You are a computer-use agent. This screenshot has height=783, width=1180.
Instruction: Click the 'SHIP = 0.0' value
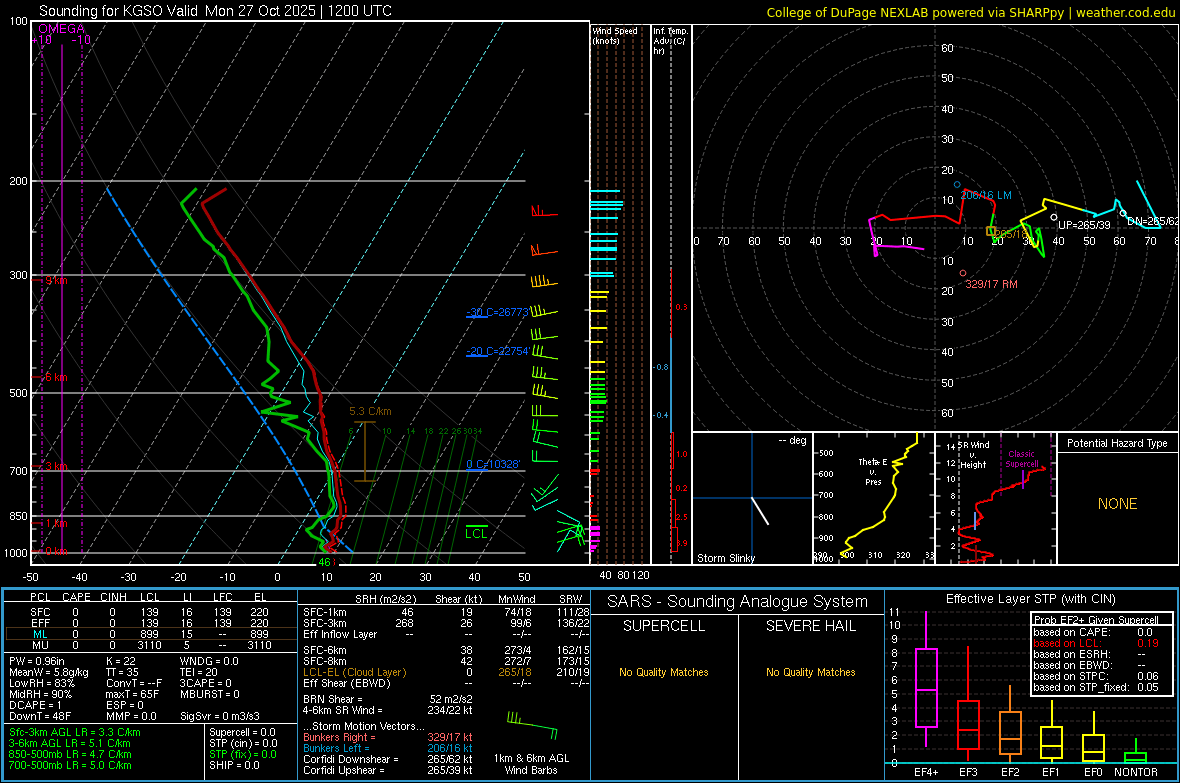click(234, 765)
